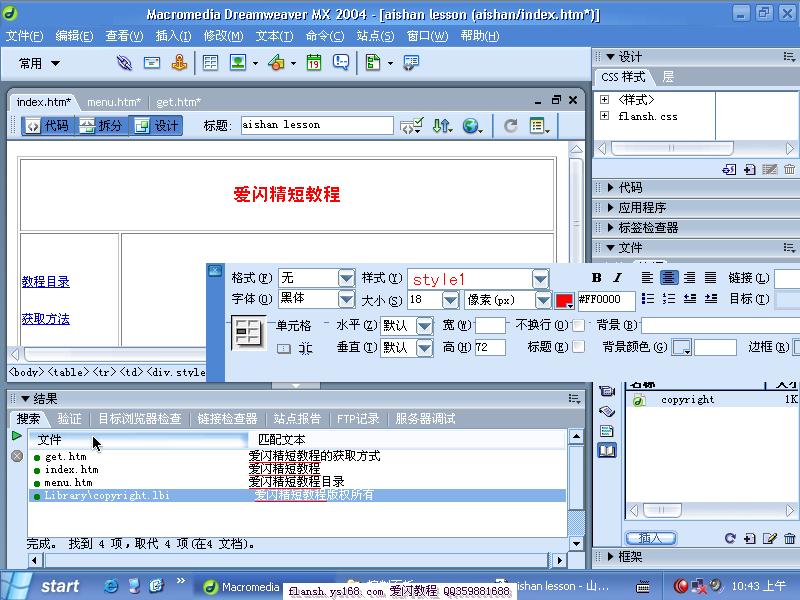Open the file management icon

click(442, 126)
